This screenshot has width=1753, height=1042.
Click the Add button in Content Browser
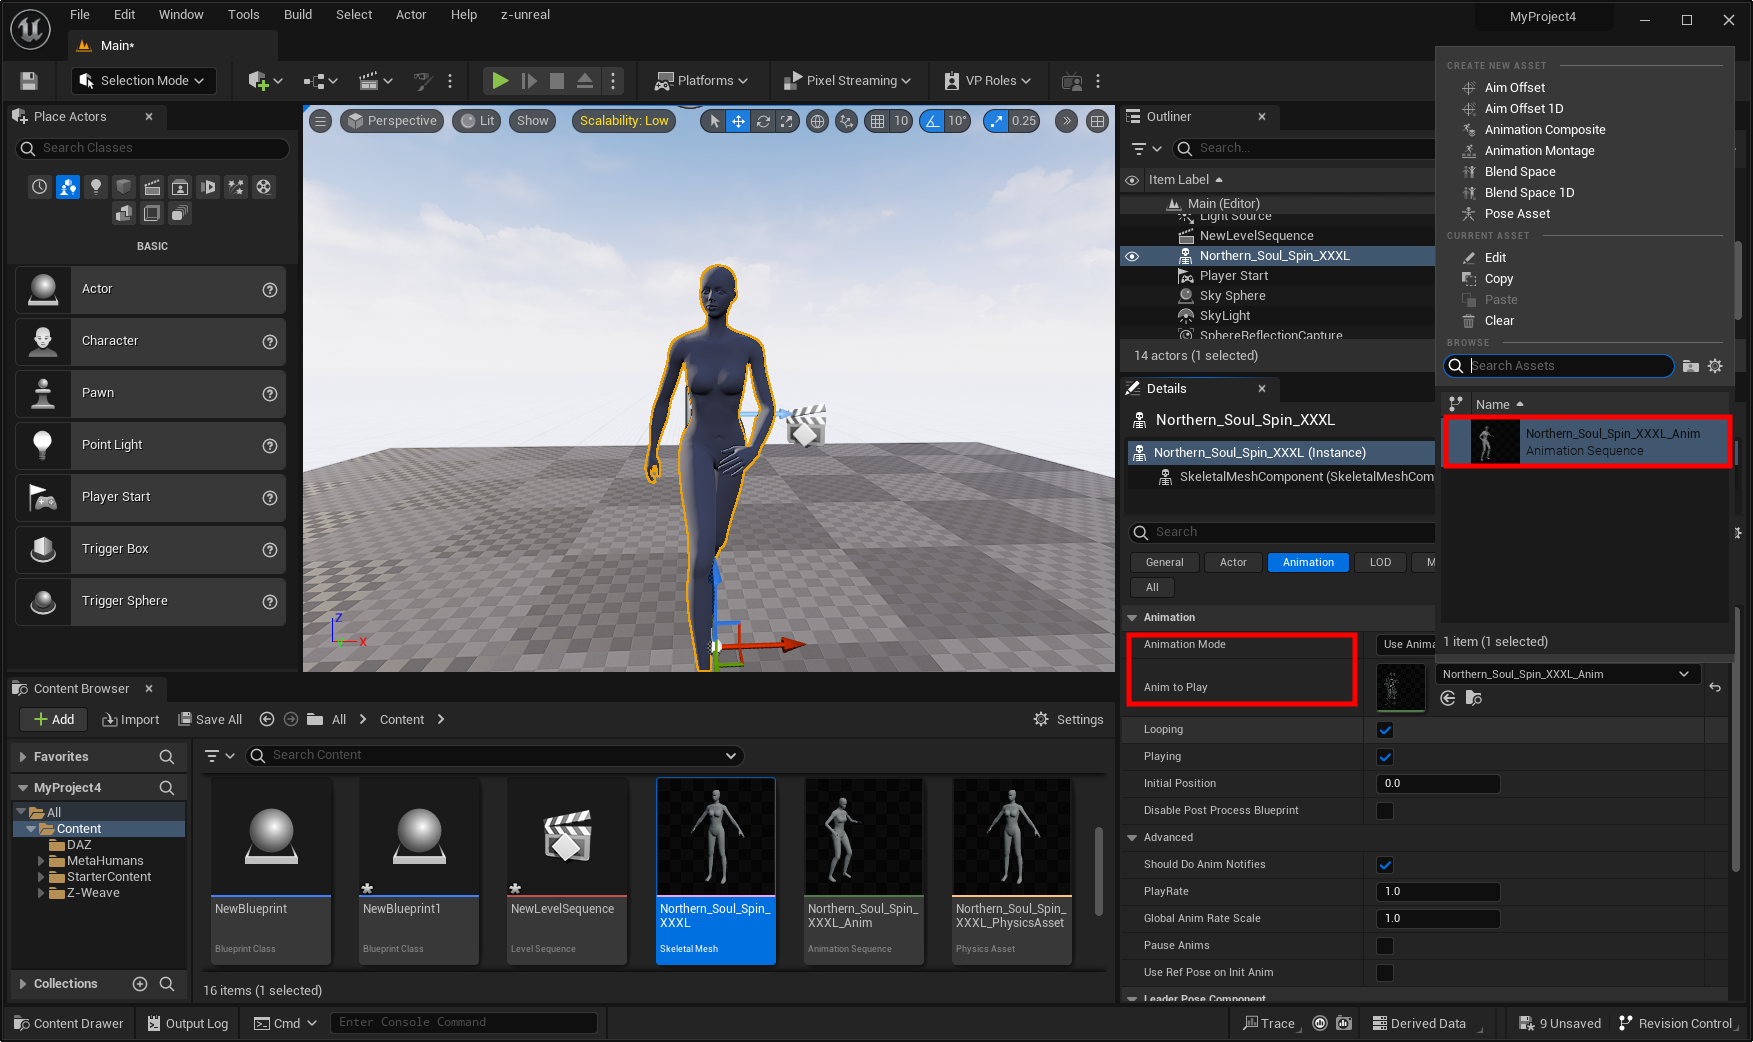coord(54,719)
